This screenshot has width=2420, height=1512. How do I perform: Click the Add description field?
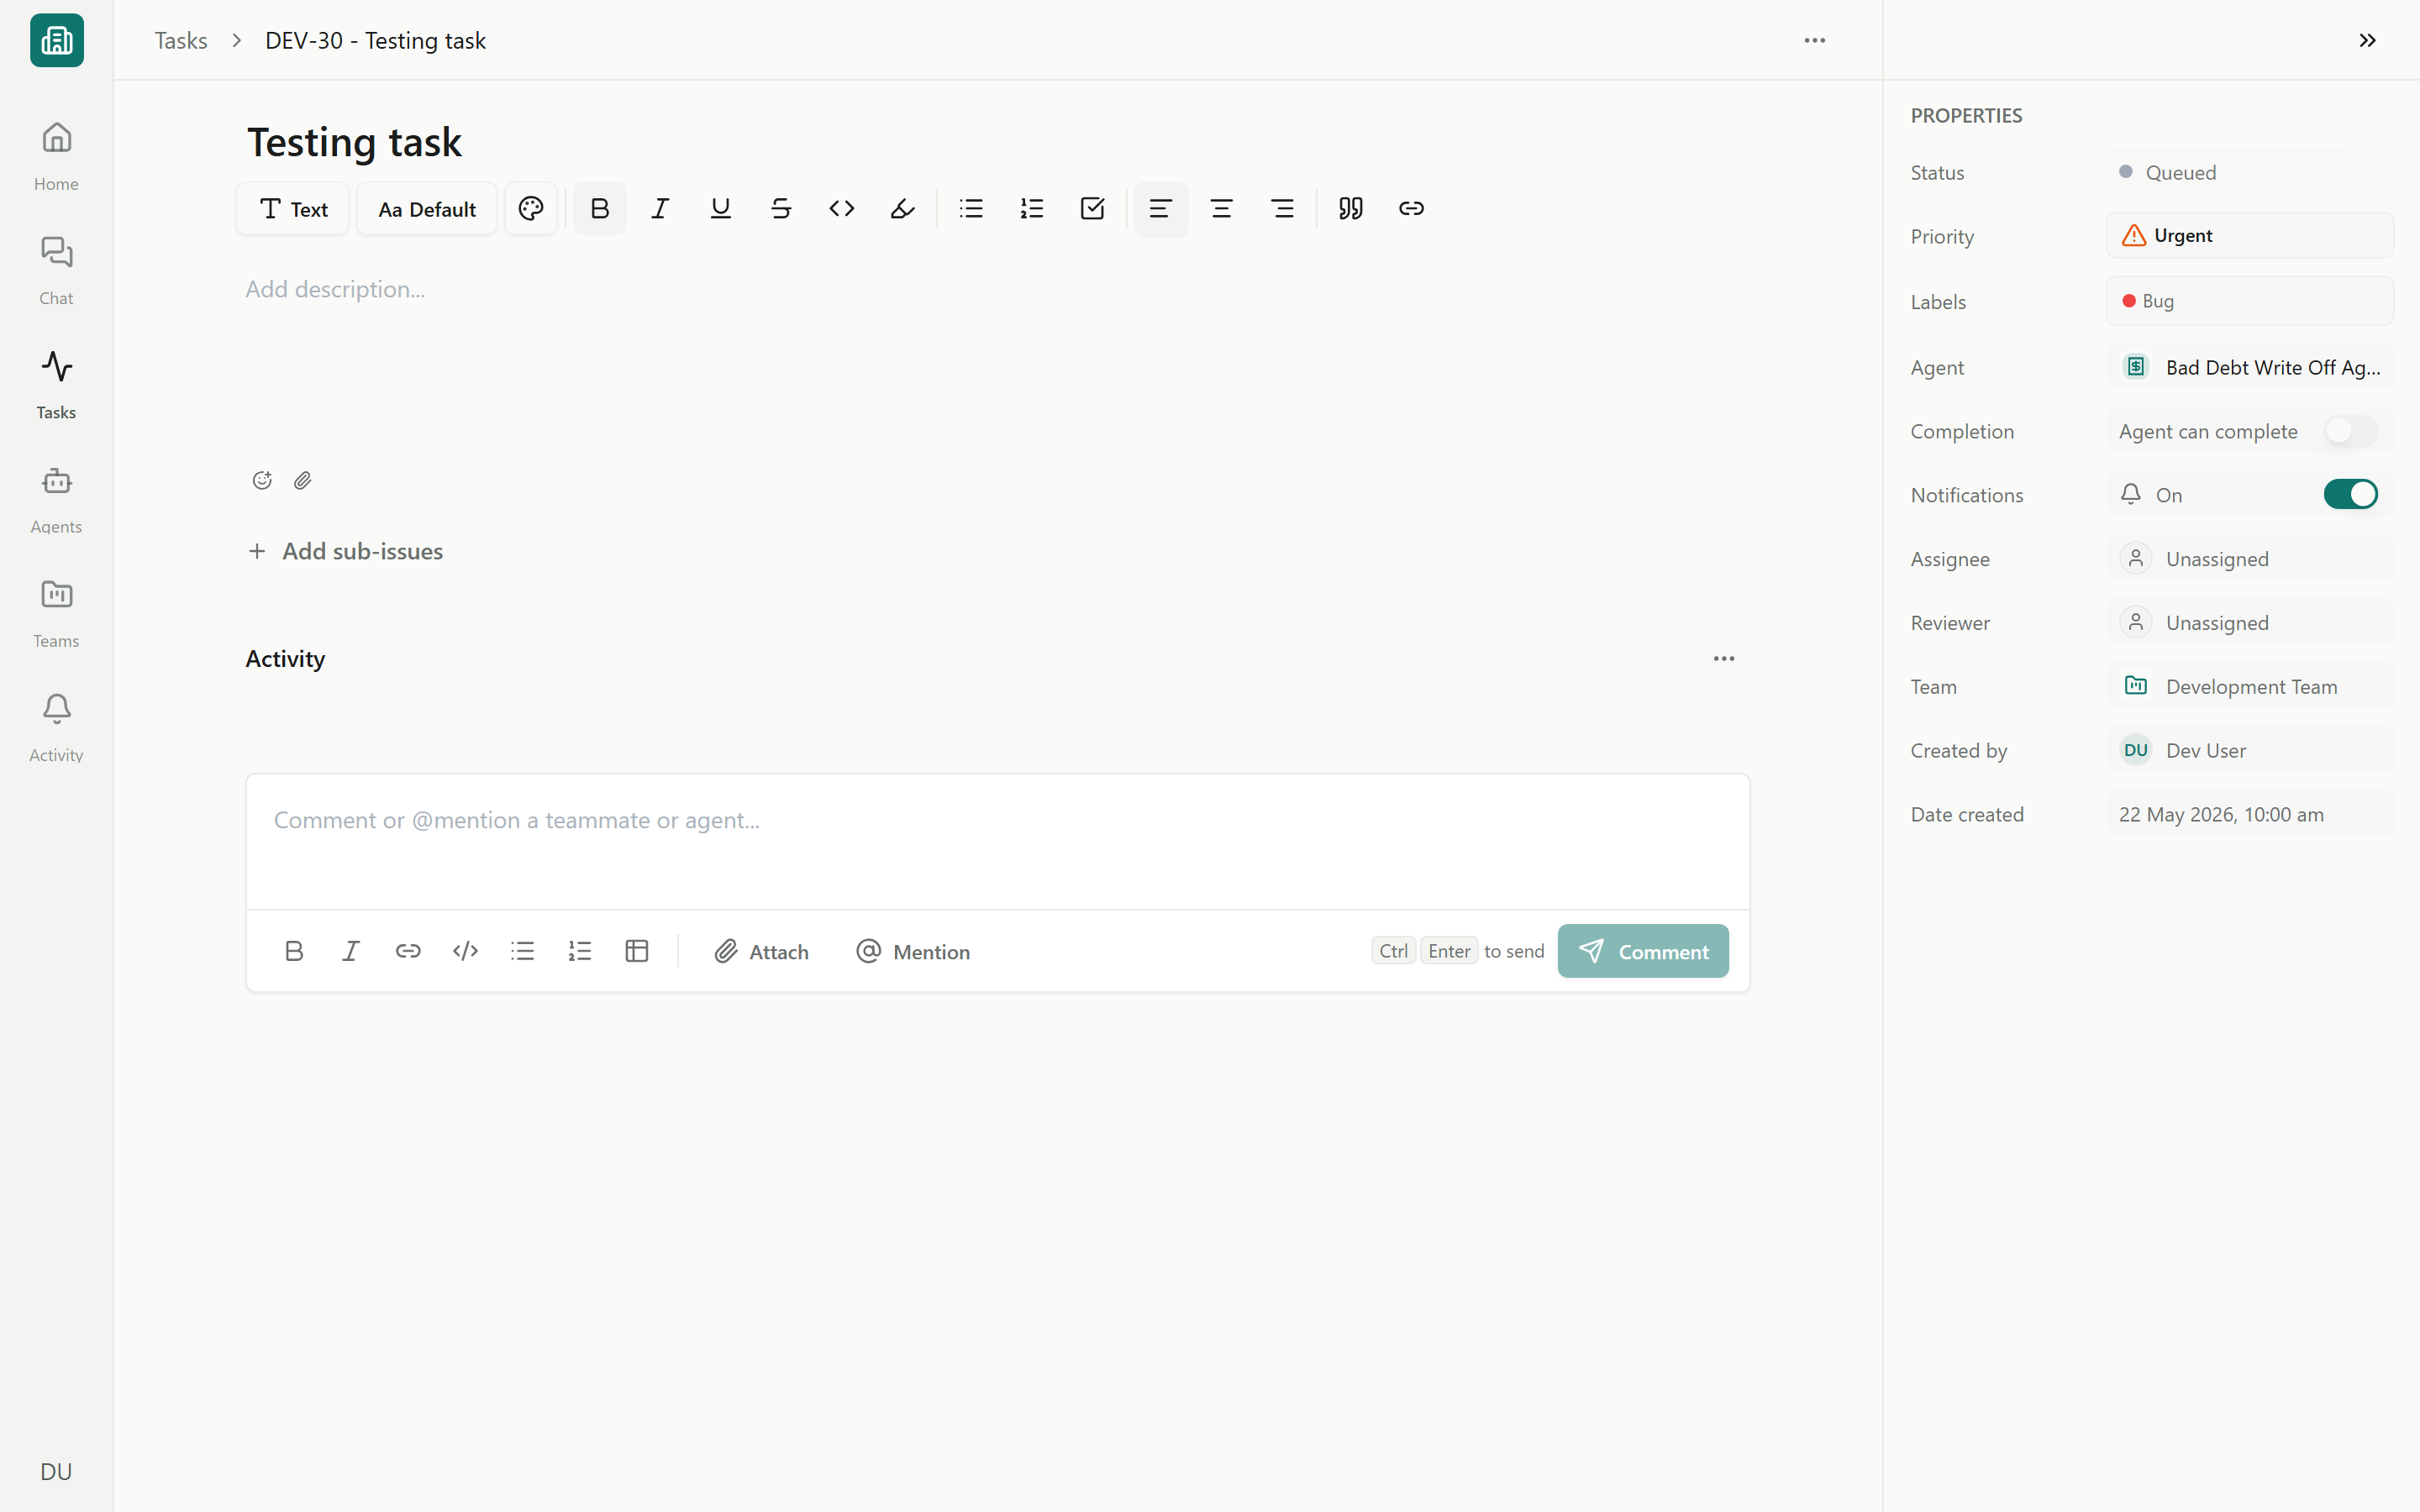[997, 289]
